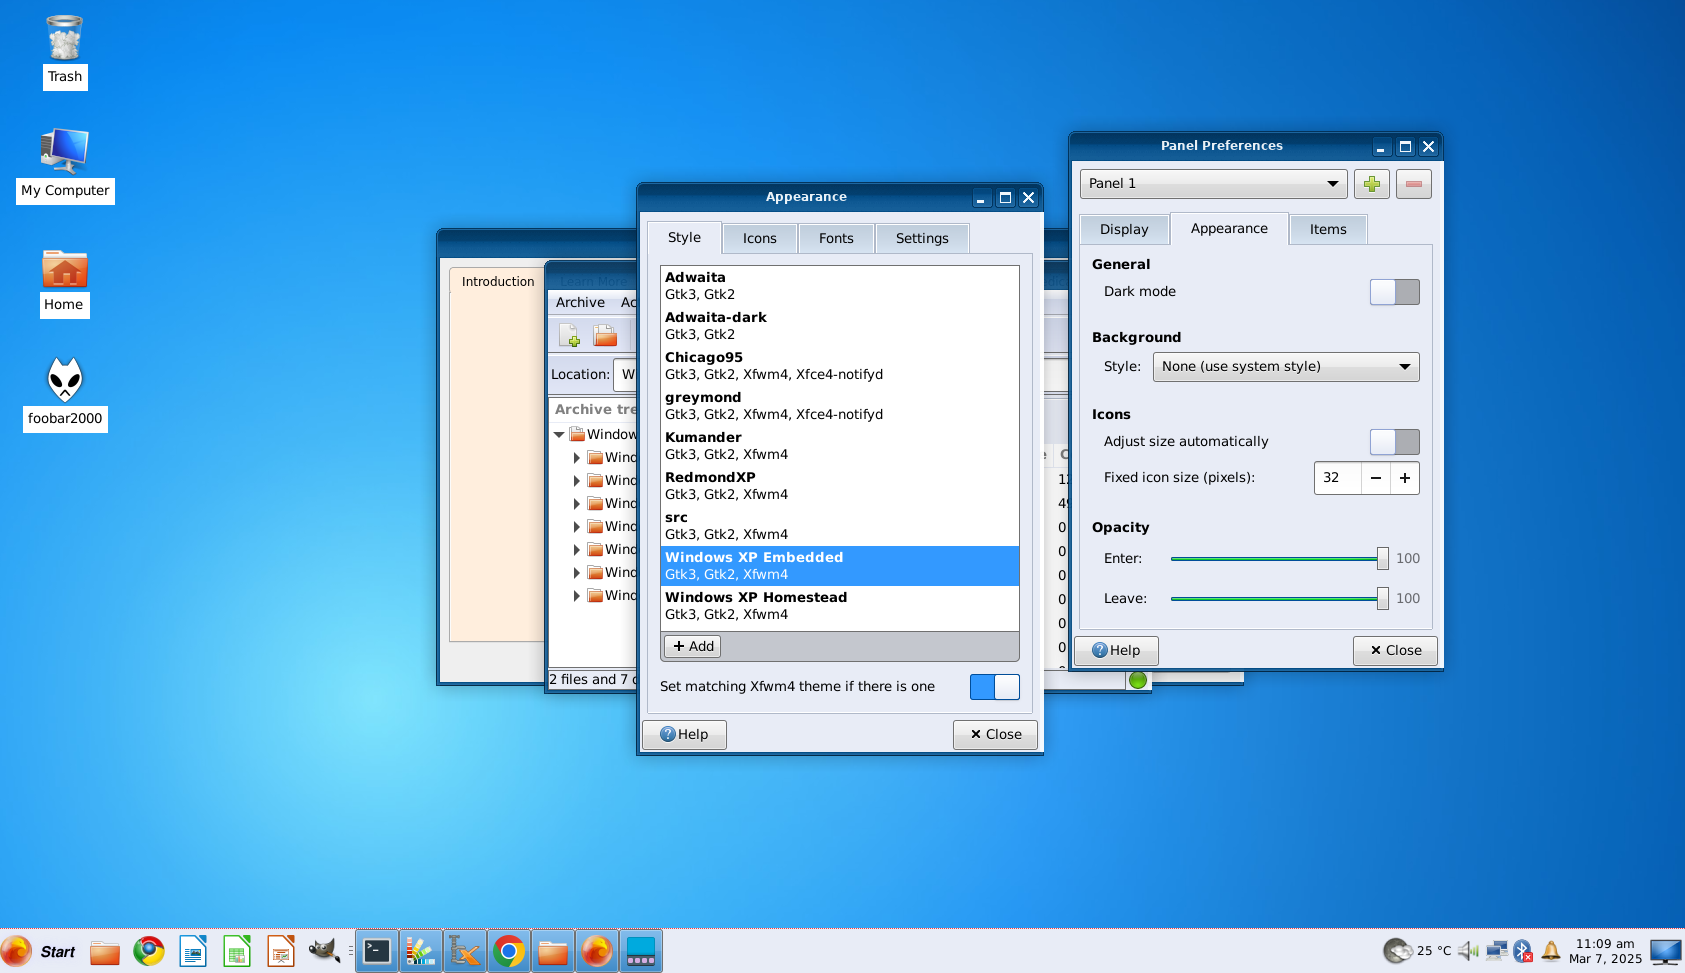Switch to the Settings tab in Appearance
This screenshot has width=1685, height=973.
tap(922, 239)
